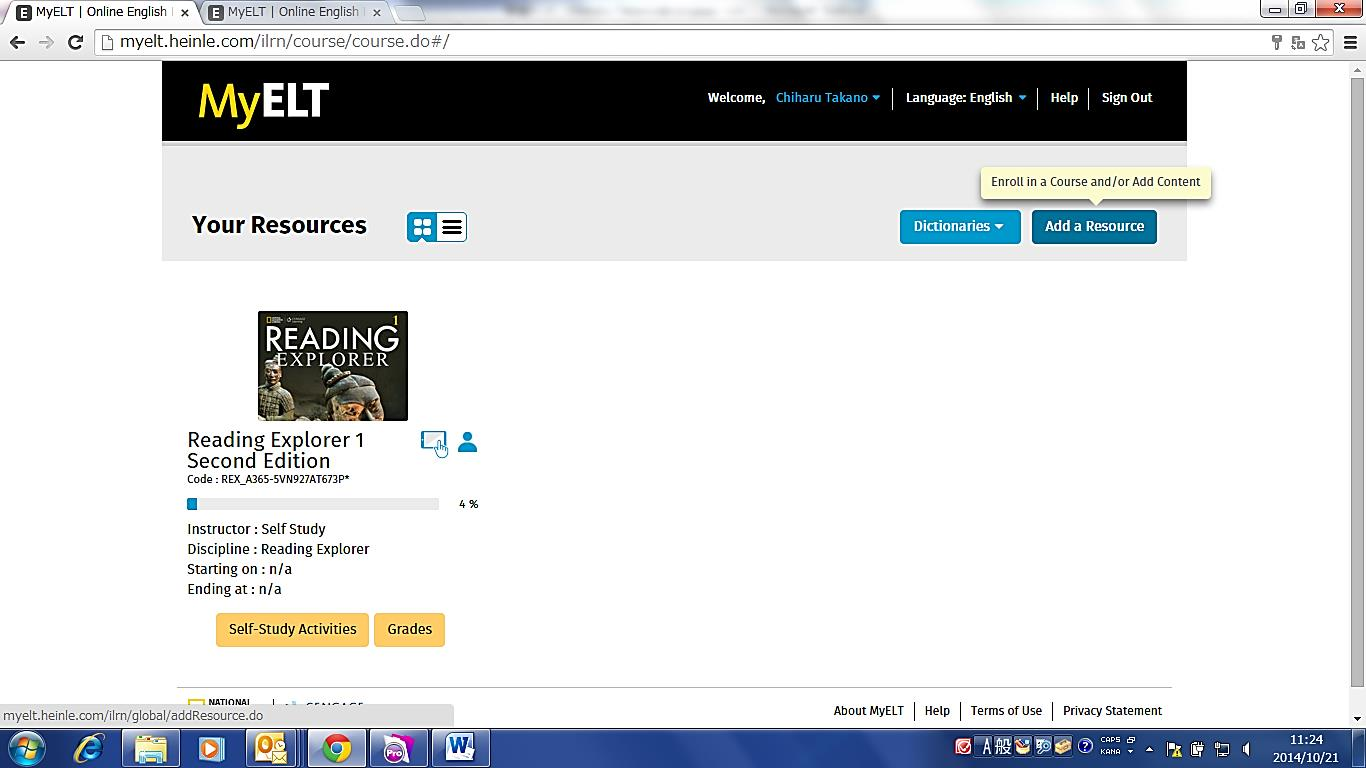Click Sign Out
The height and width of the screenshot is (768, 1366).
[x=1127, y=97]
